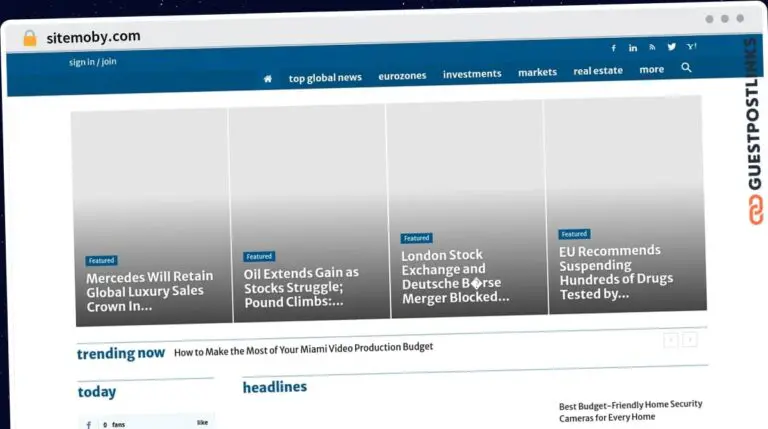The width and height of the screenshot is (768, 429).
Task: Click the Yahoo icon in header
Action: pos(692,46)
